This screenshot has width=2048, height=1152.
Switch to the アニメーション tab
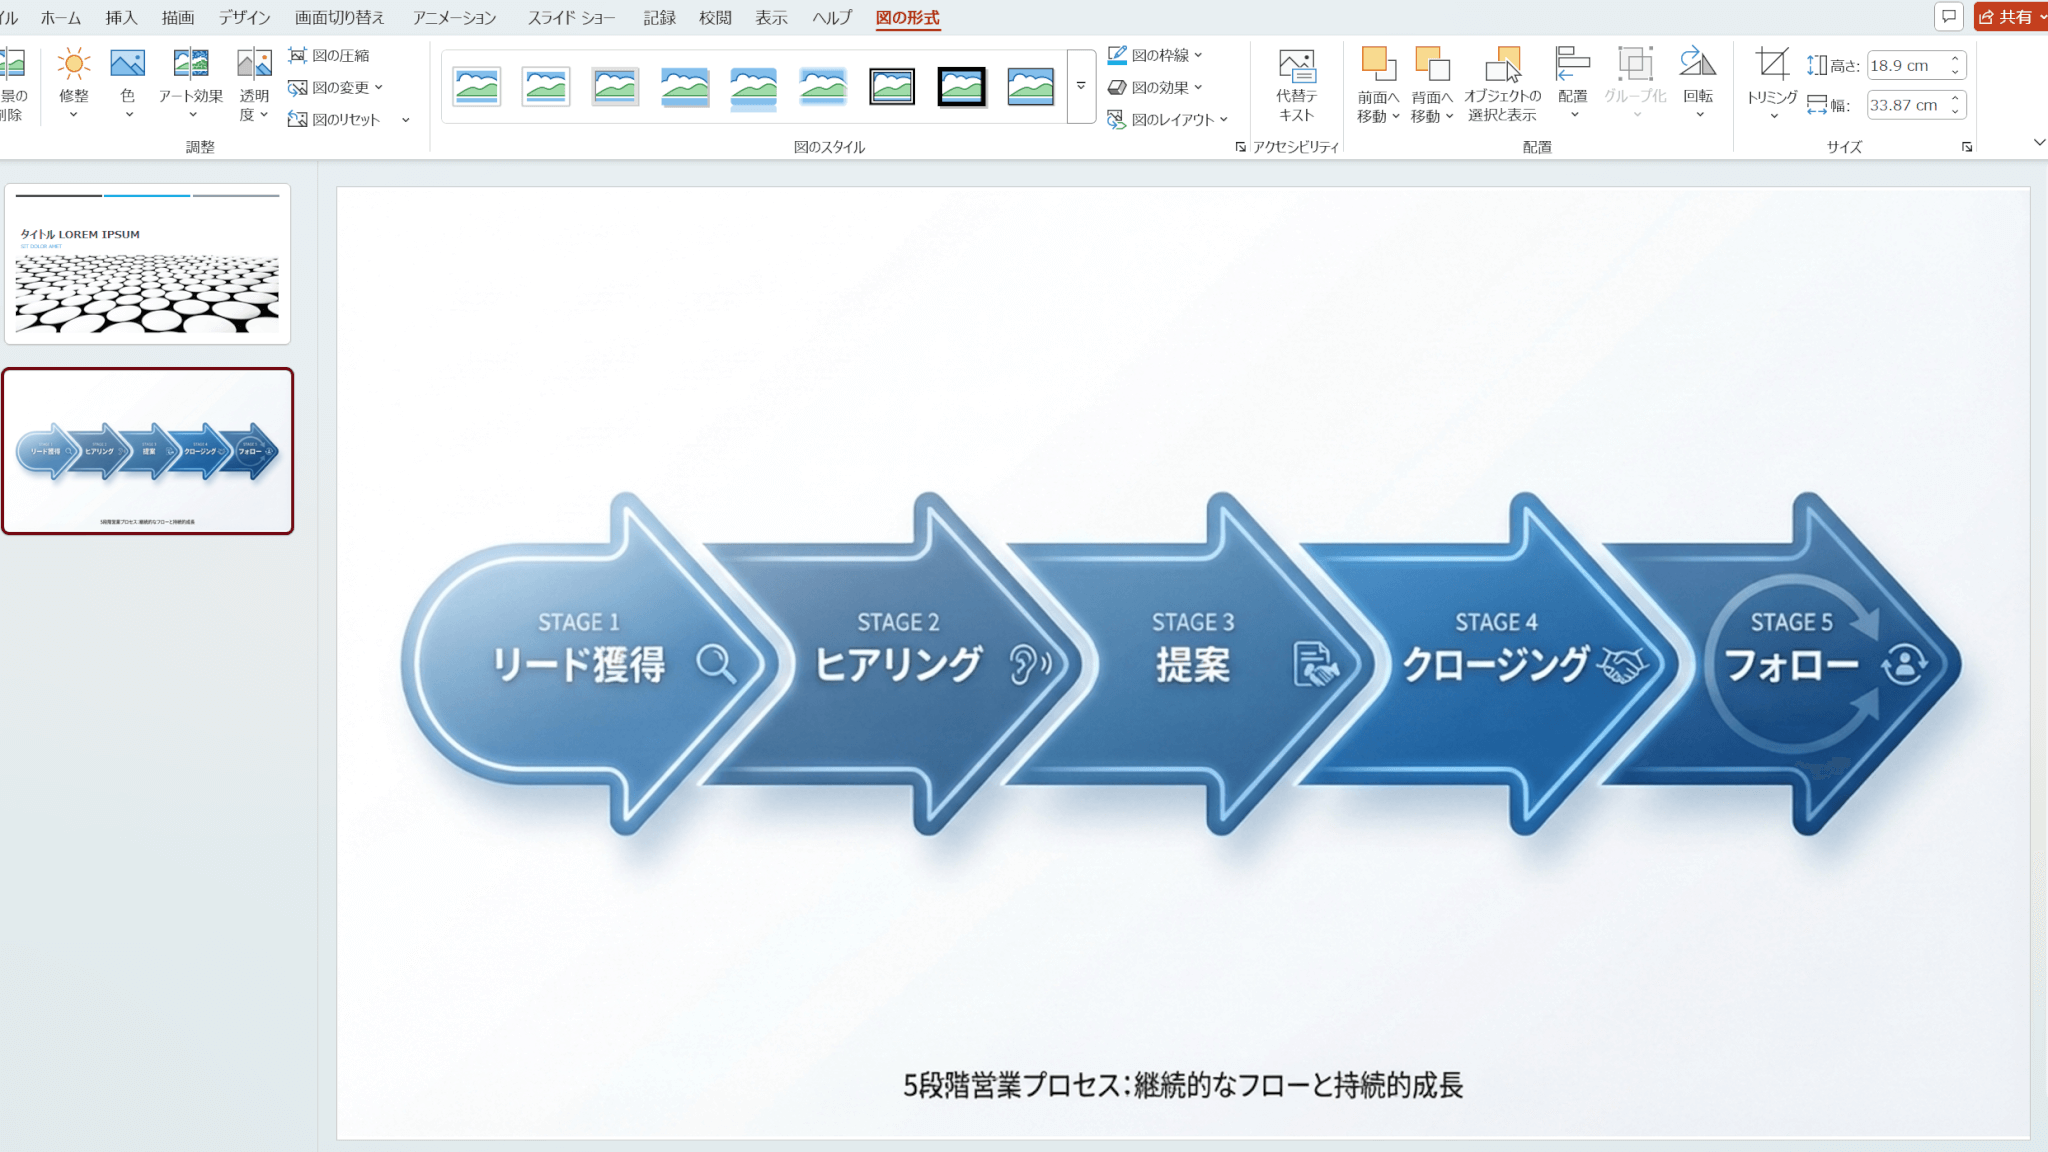pos(454,17)
